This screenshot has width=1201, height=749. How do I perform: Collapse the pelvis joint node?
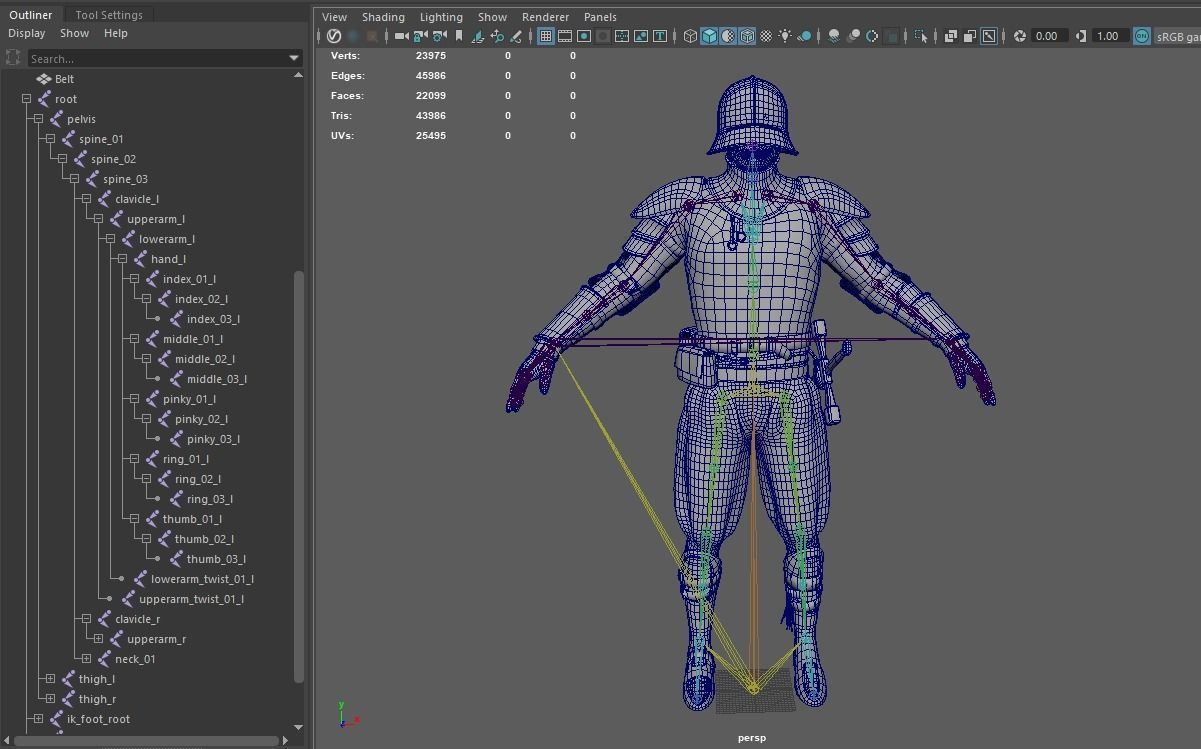tap(39, 119)
